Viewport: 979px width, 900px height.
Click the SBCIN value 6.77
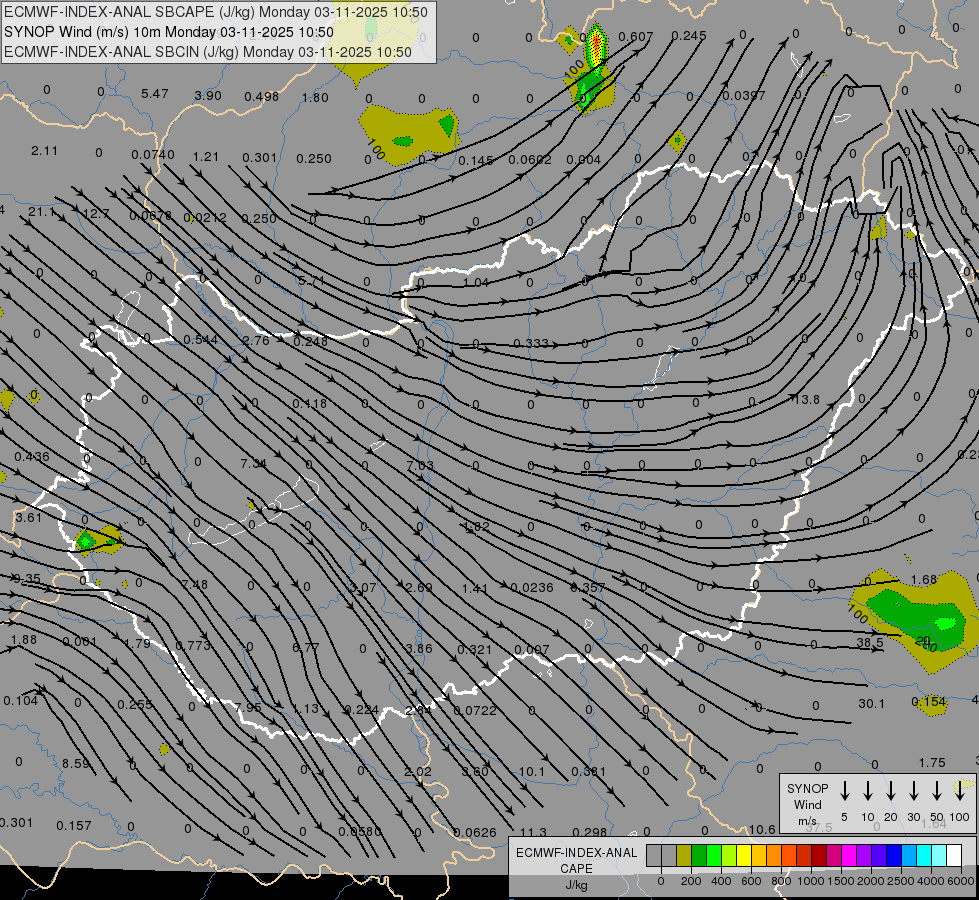pyautogui.click(x=306, y=647)
